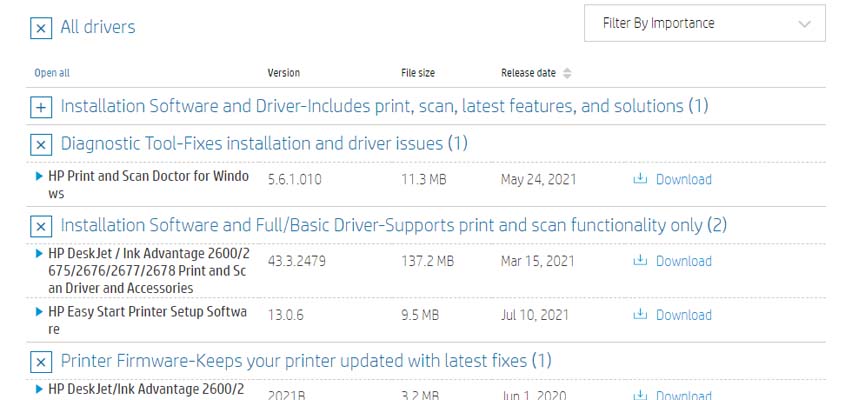Open 'HP DeskJet / Ink Advantage 2600' driver entry

pos(149,270)
